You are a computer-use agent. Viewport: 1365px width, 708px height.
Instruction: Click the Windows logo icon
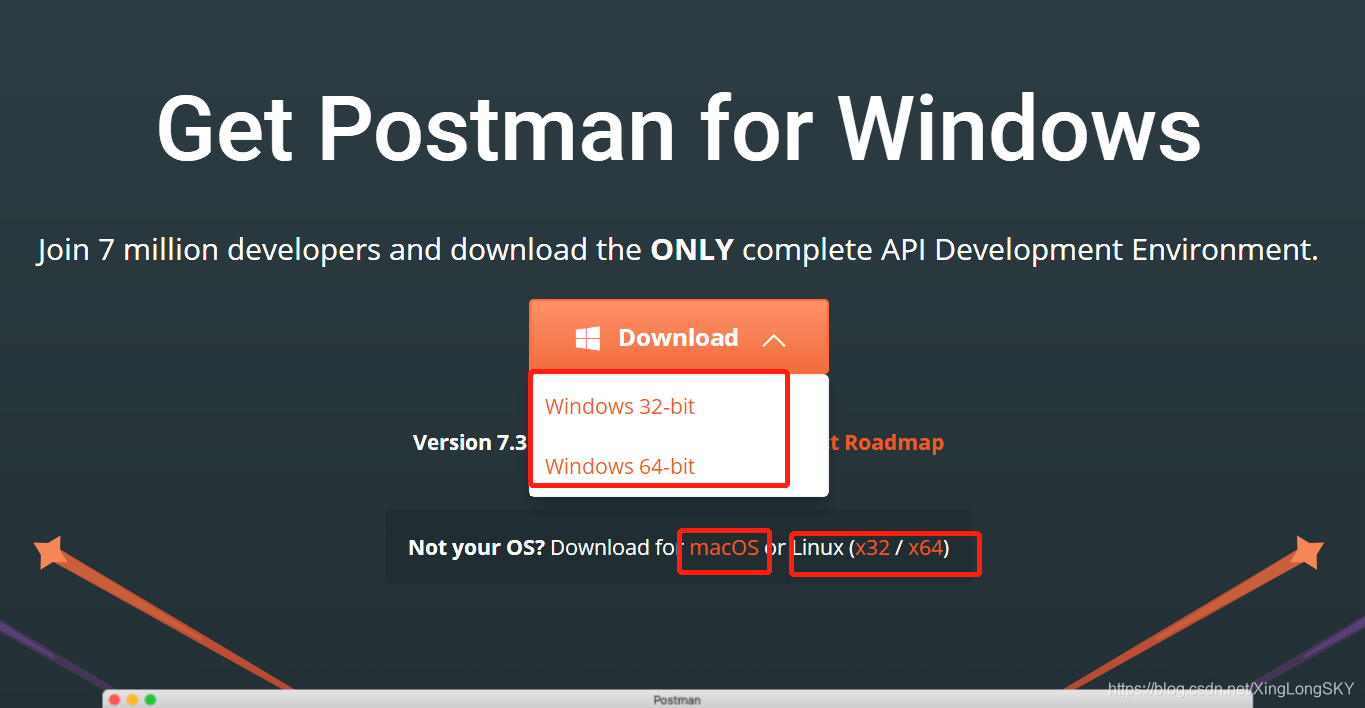pos(588,338)
